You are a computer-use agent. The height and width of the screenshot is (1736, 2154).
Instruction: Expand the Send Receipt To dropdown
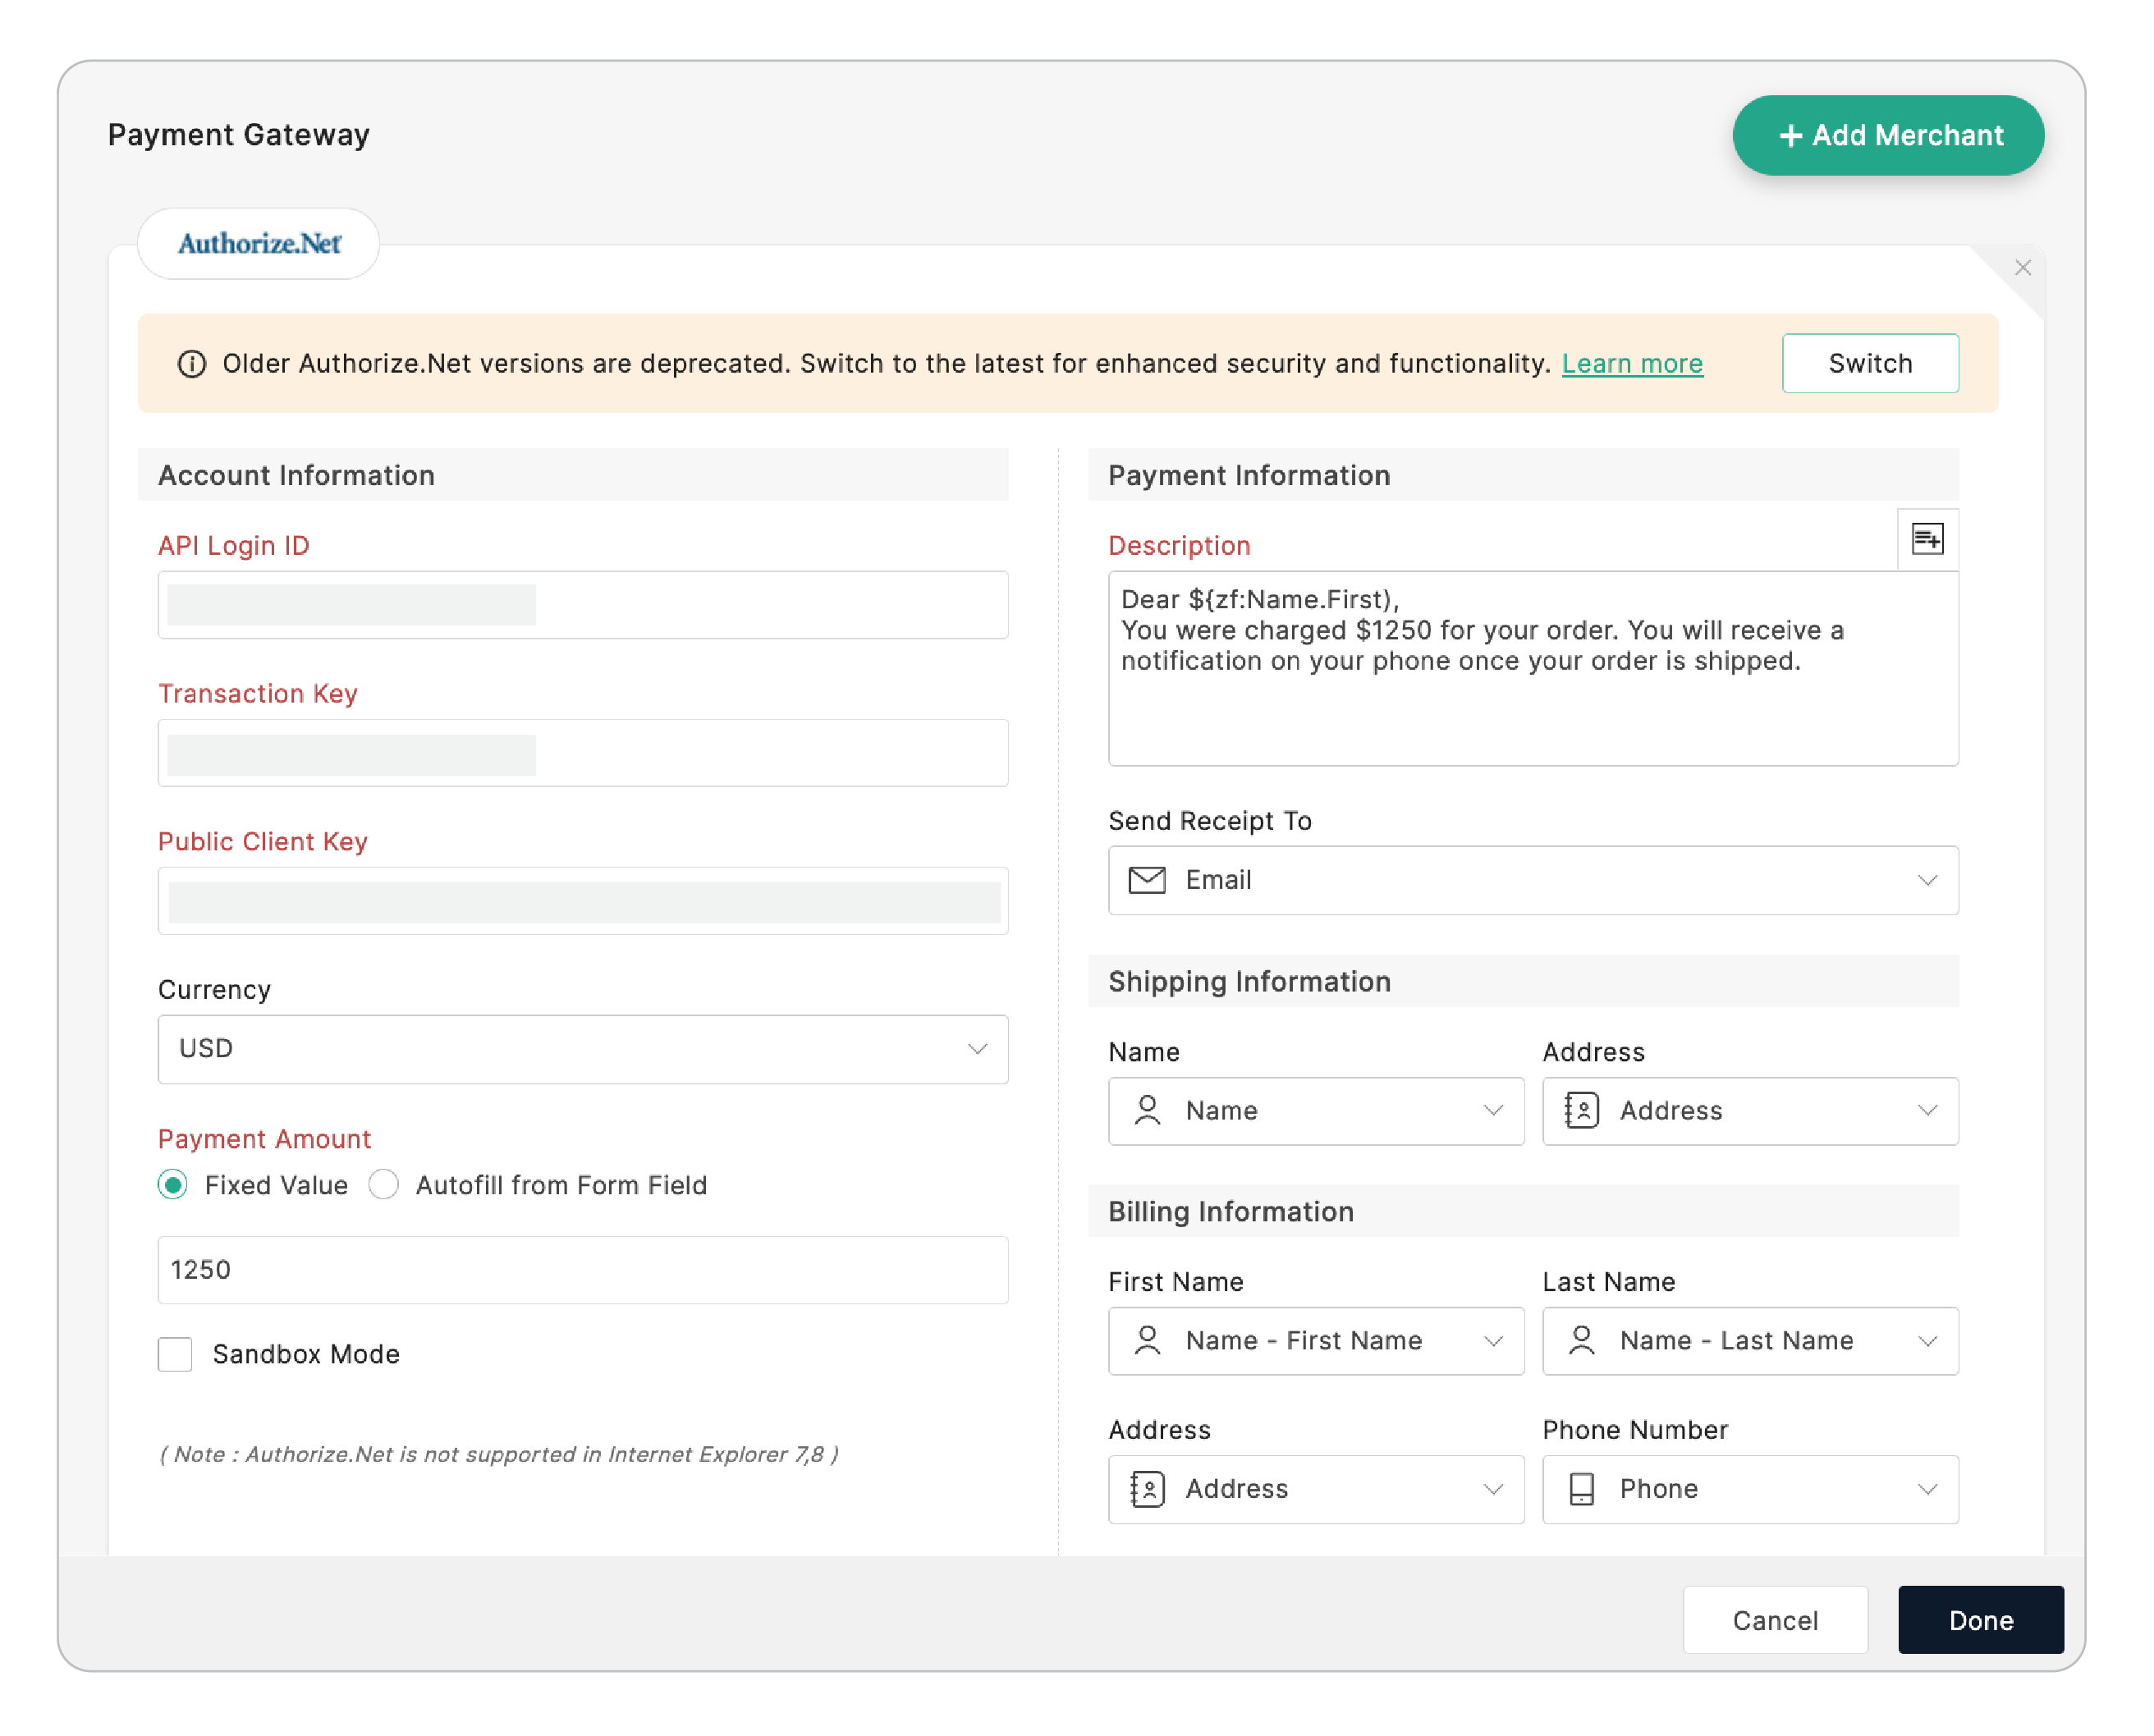[1532, 880]
